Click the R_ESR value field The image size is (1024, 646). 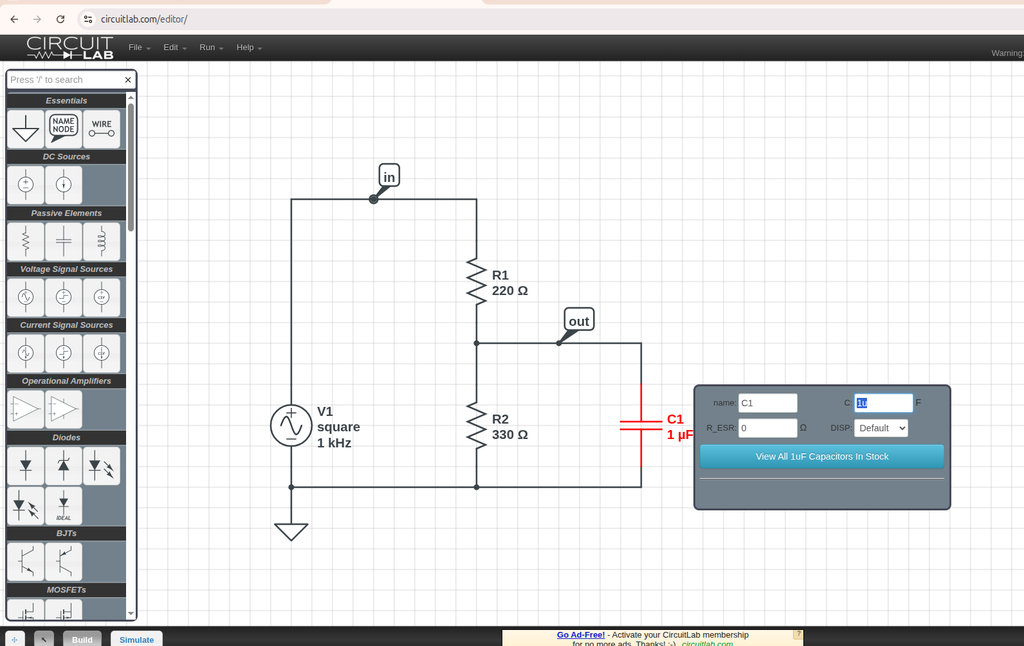[767, 428]
